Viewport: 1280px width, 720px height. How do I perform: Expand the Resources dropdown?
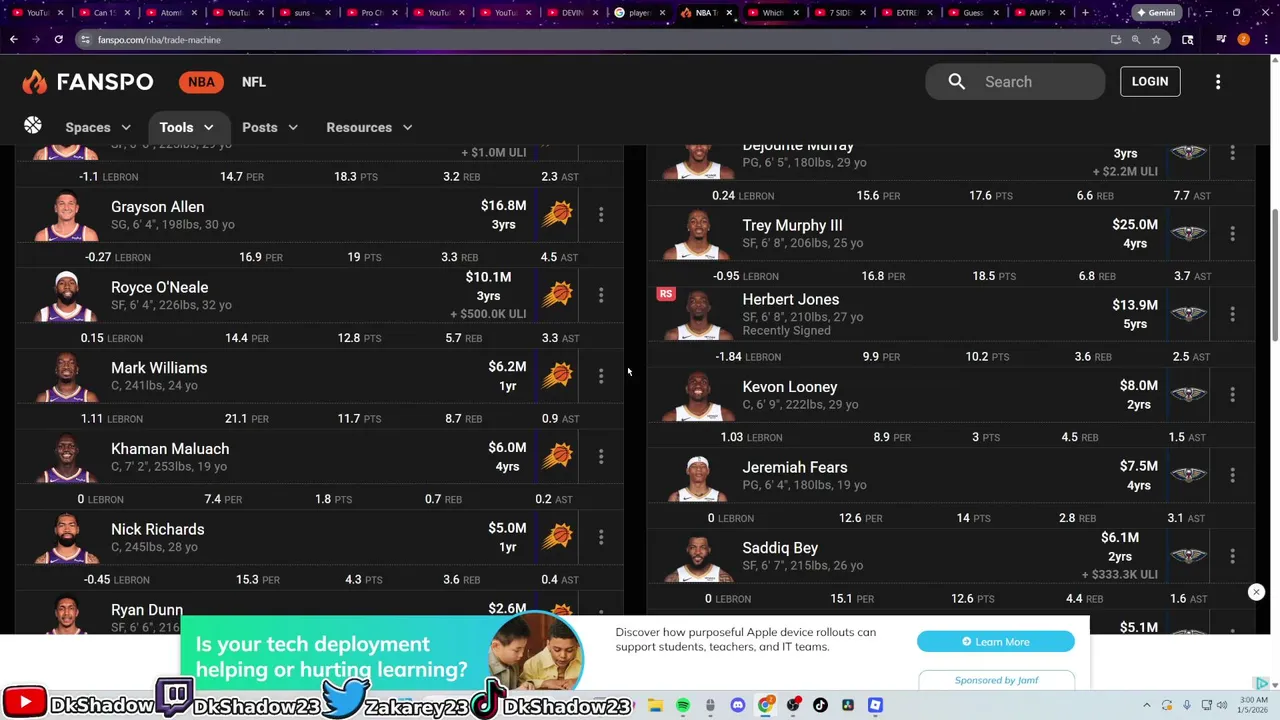(369, 127)
